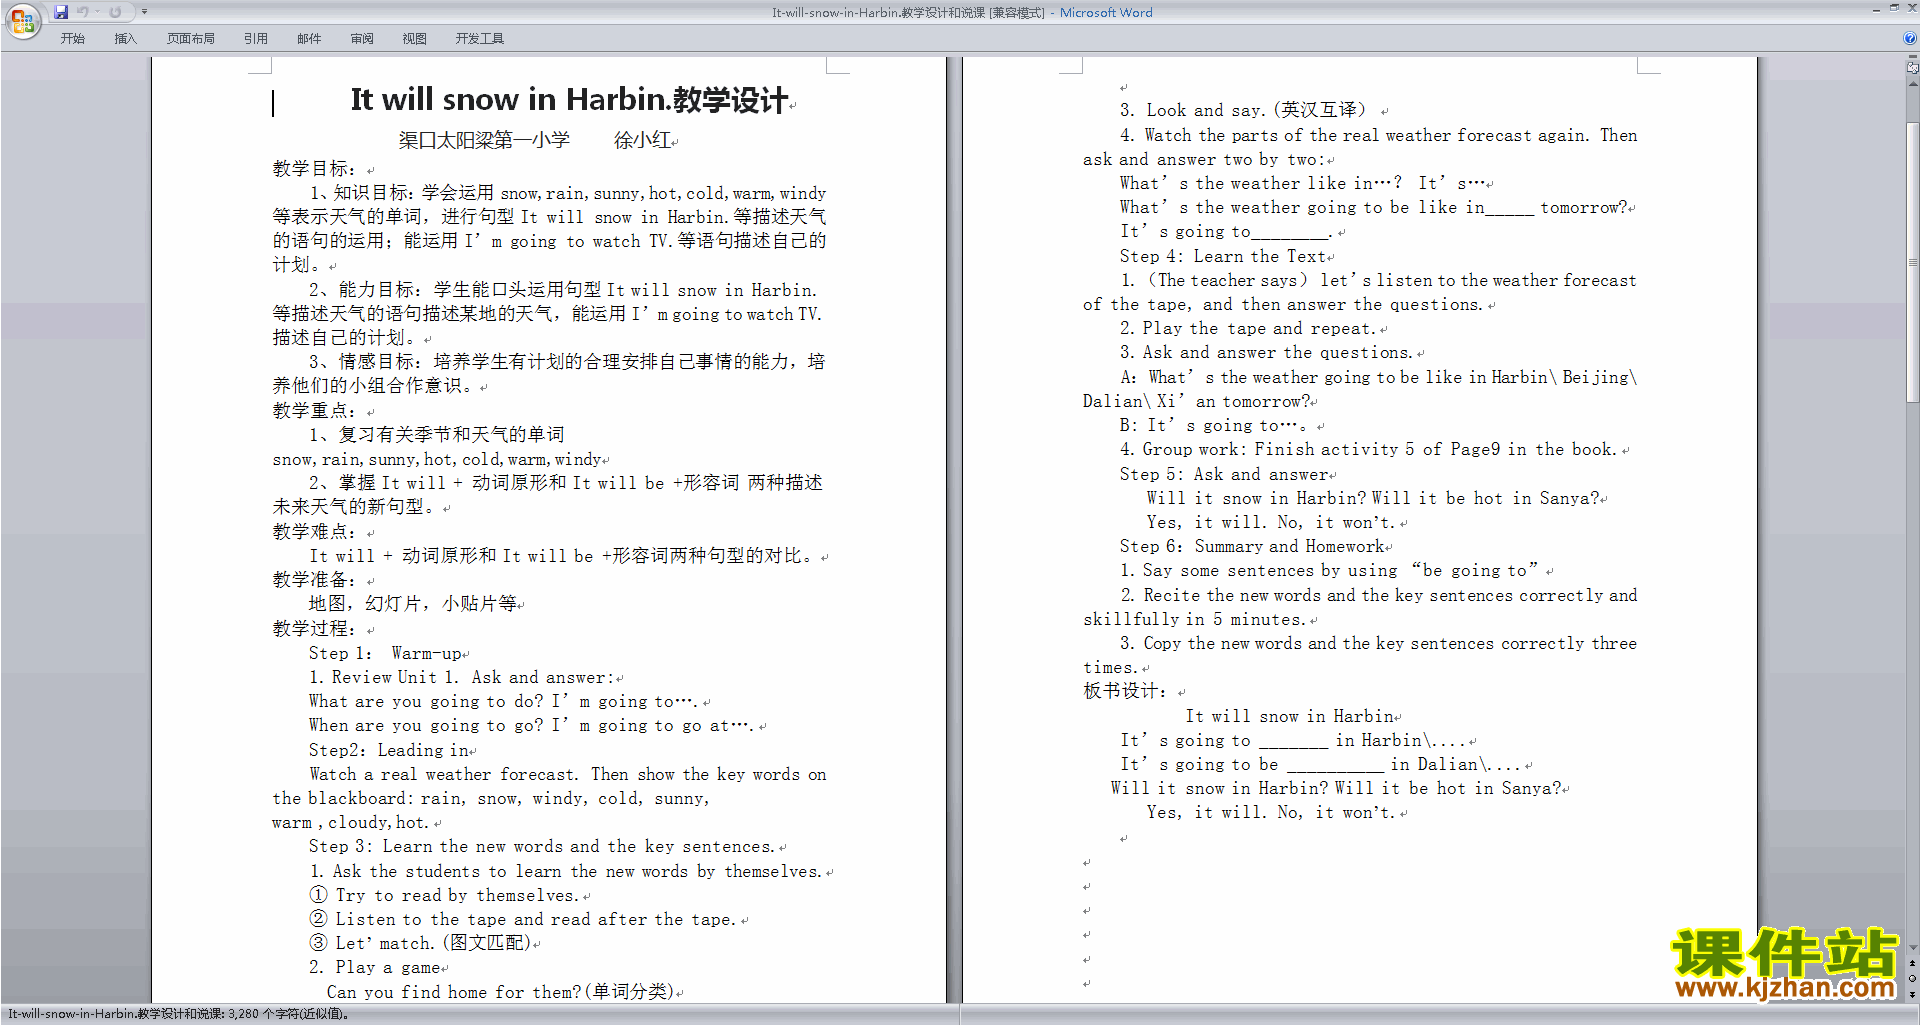Click 'Step 6: Summary and Homework'
This screenshot has height=1025, width=1920.
pos(1252,547)
